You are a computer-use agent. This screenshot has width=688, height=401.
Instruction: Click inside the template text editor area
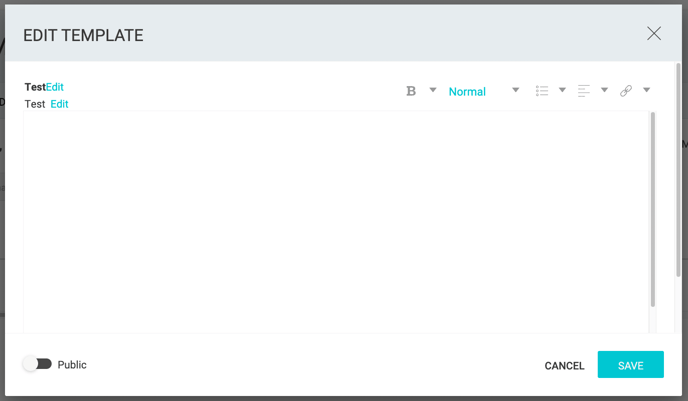click(x=336, y=222)
